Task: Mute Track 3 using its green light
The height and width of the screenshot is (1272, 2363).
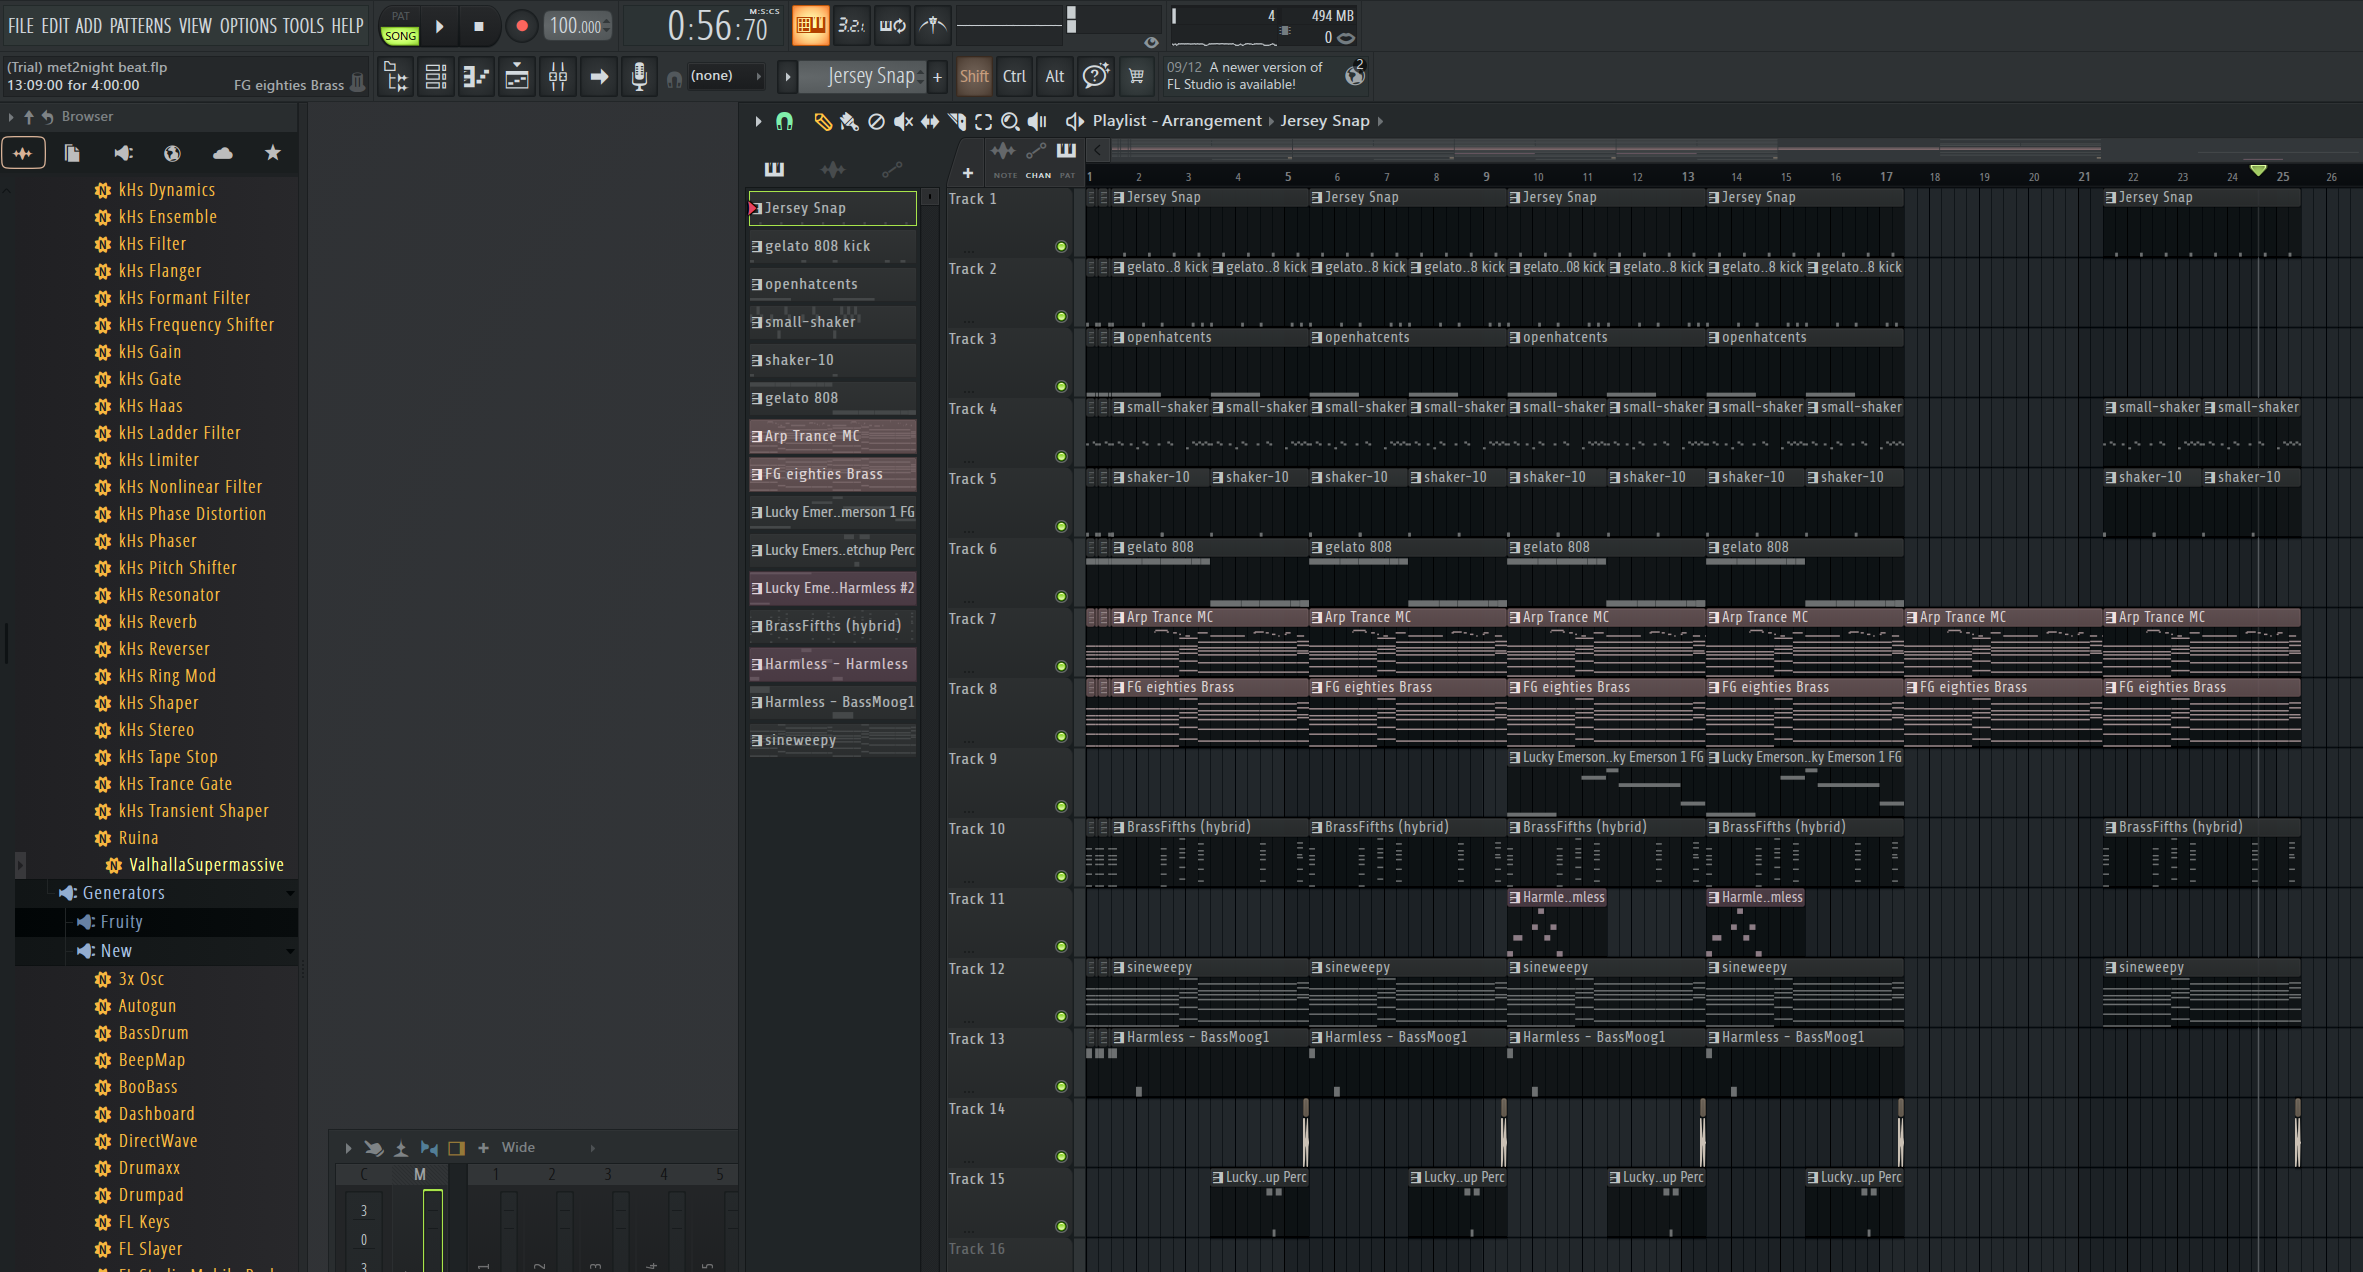Action: [1061, 386]
